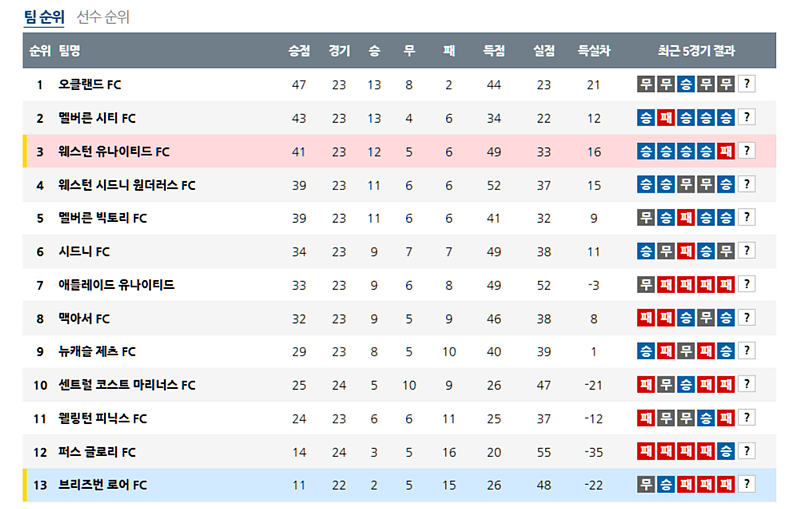Click the ? icon in 맥아서 FC row
The width and height of the screenshot is (800, 509).
click(746, 318)
